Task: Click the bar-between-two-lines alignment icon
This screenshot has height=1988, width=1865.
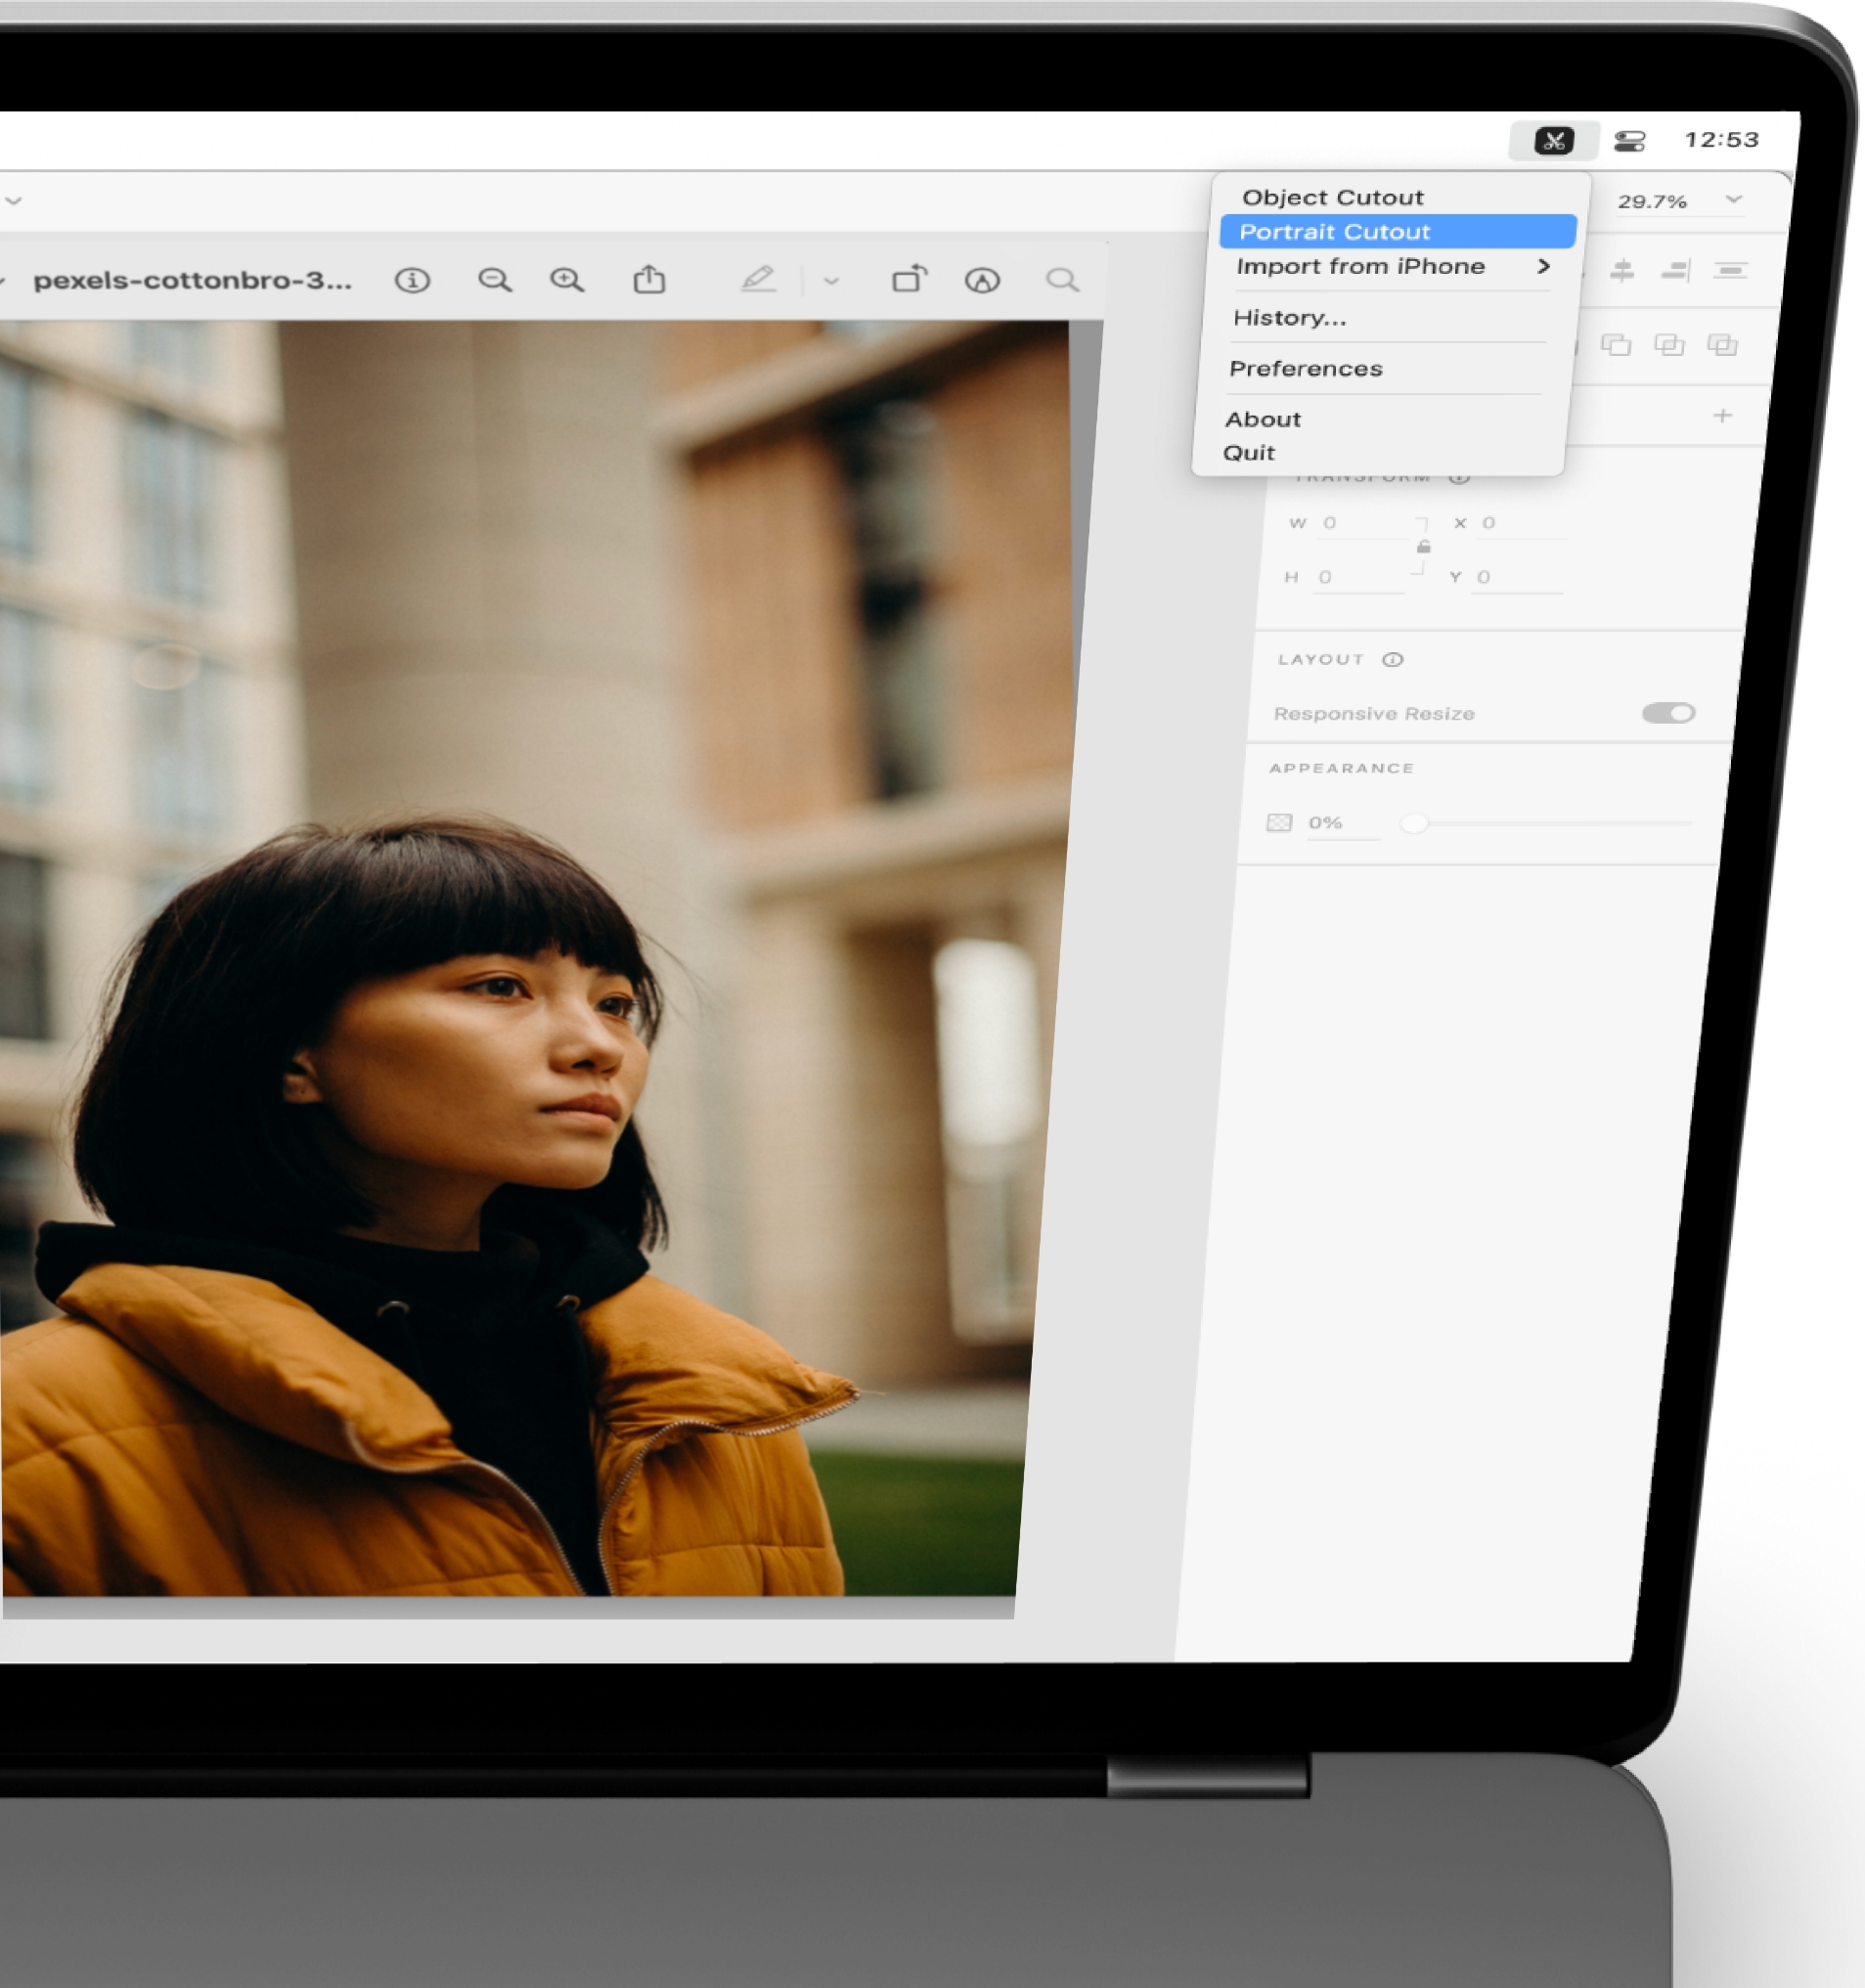Action: pyautogui.click(x=1730, y=270)
